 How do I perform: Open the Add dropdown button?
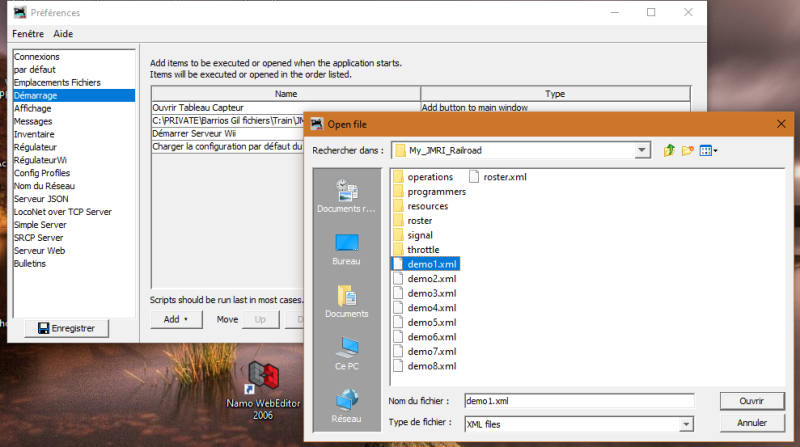[176, 319]
